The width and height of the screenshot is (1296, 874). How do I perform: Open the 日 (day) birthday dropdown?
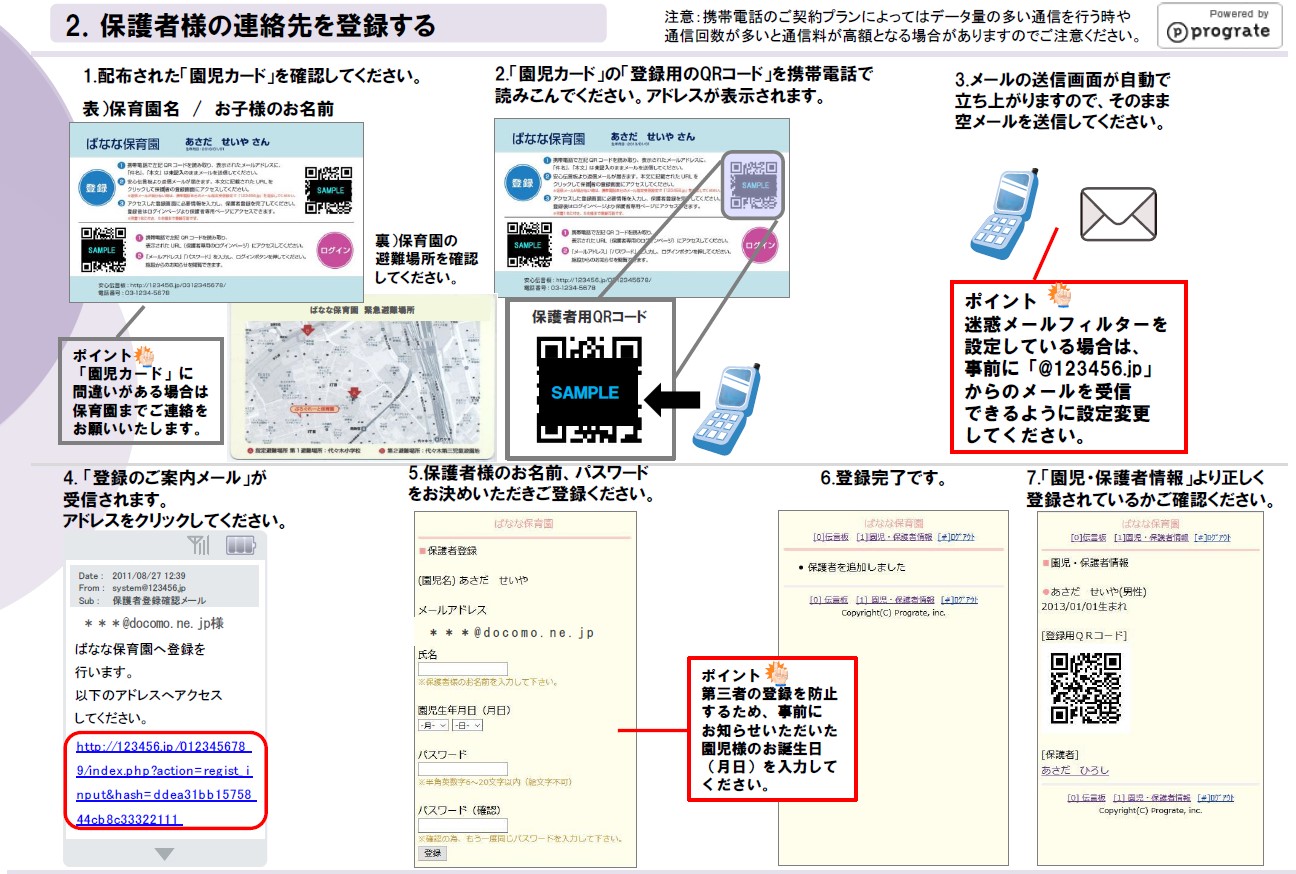coord(465,725)
